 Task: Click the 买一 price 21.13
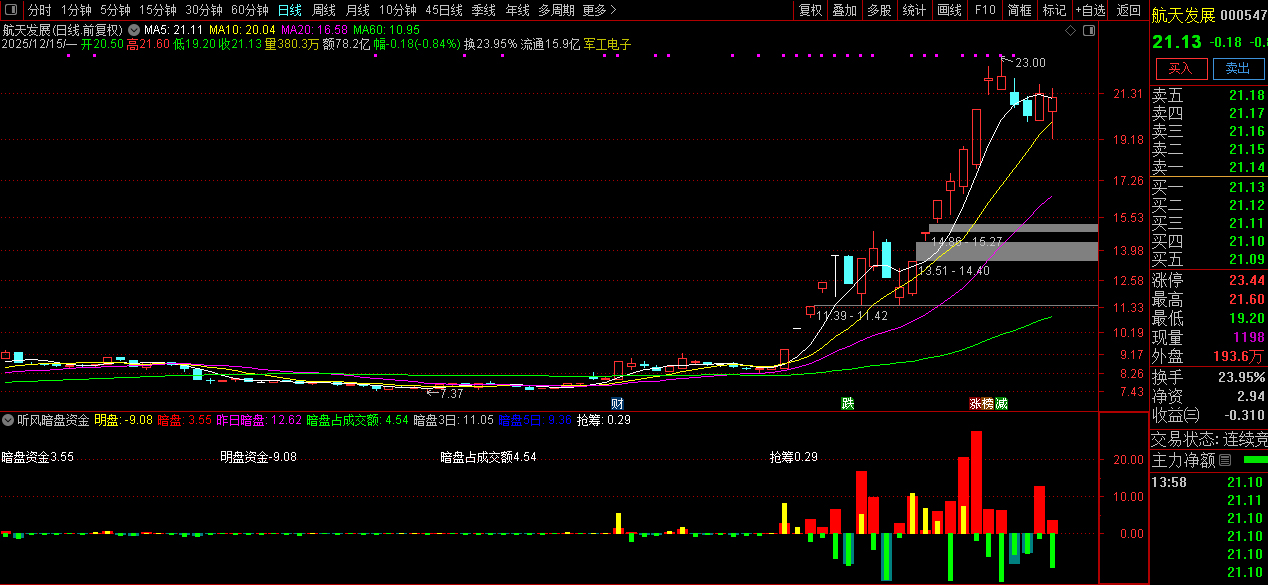[x=1247, y=187]
